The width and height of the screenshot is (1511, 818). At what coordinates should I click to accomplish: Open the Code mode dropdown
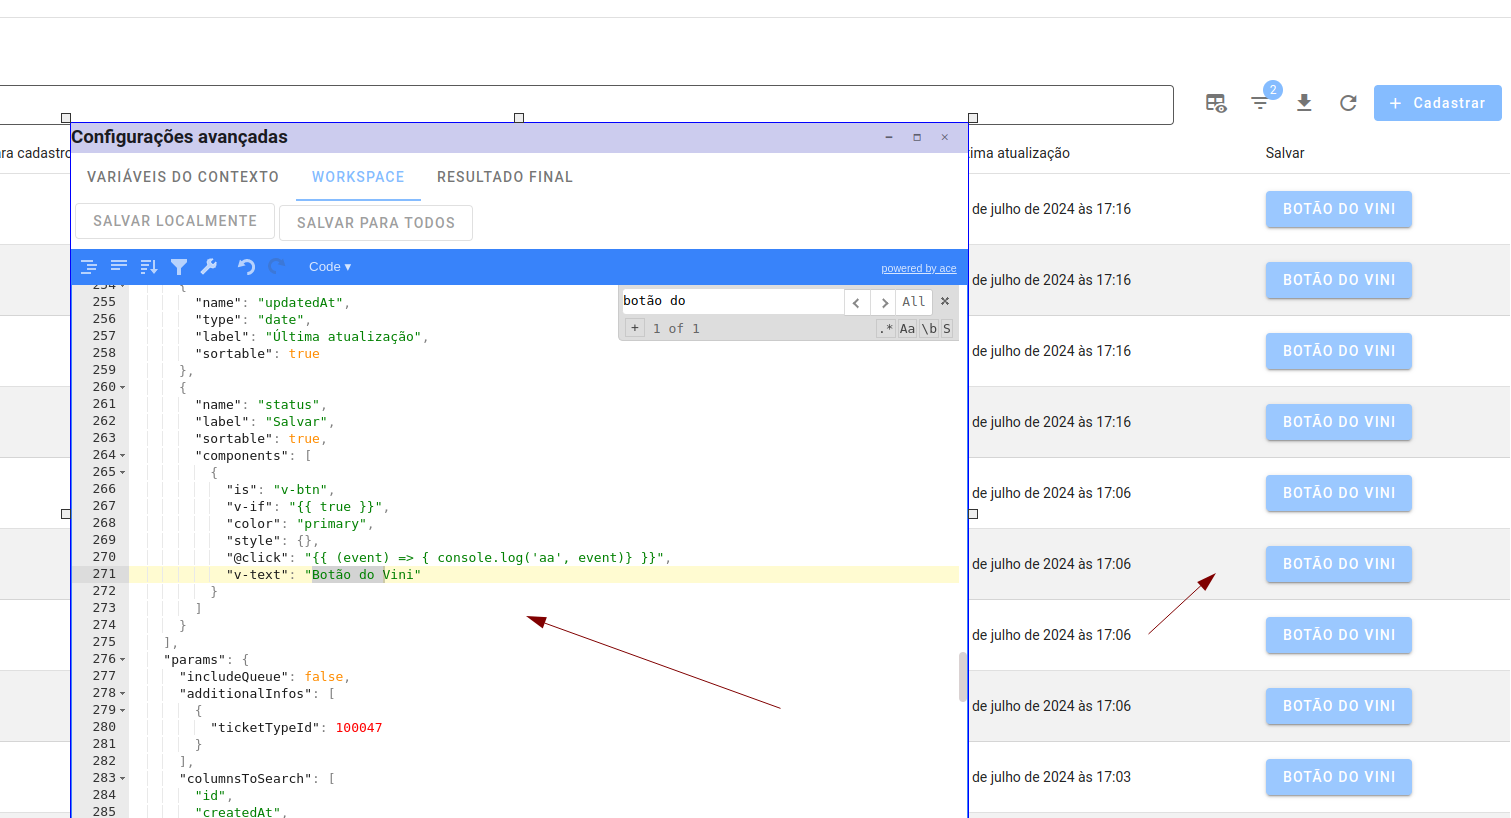tap(330, 266)
